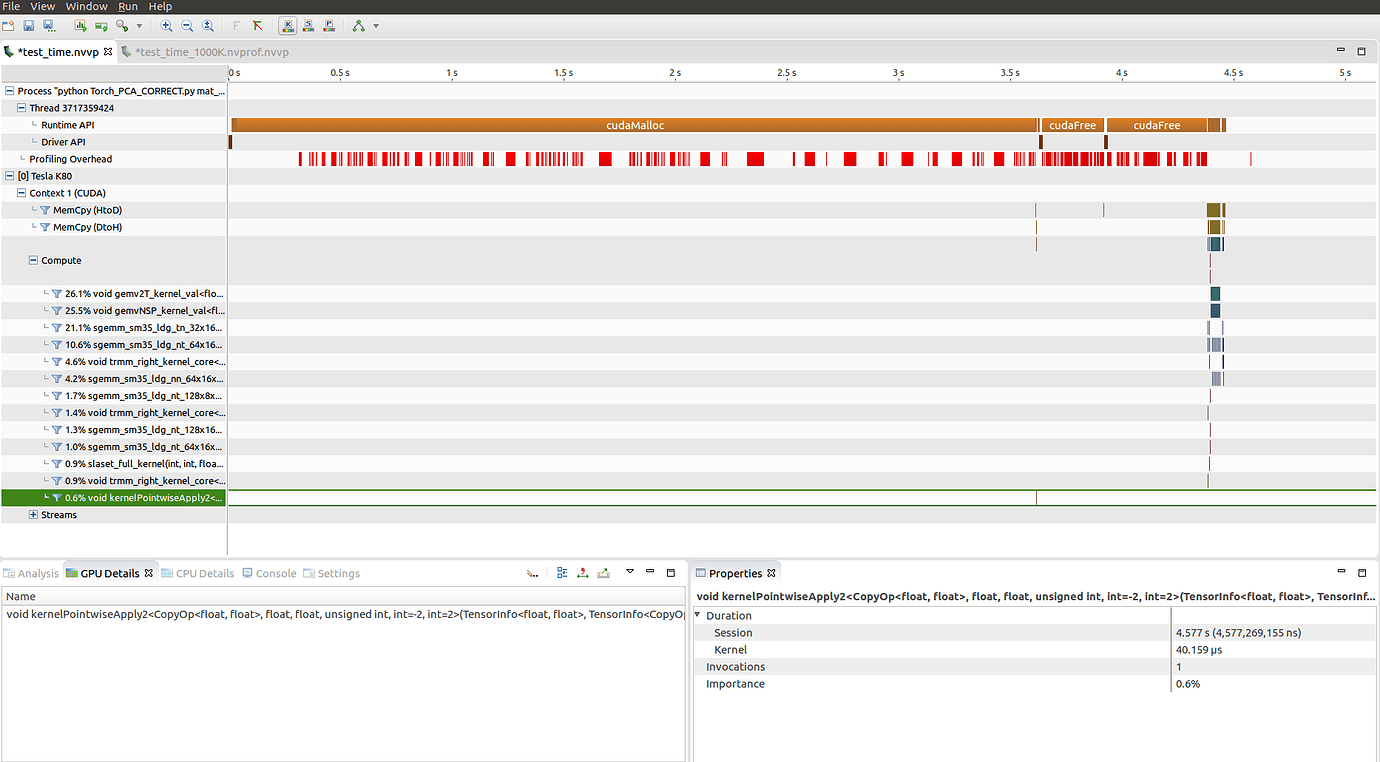
Task: Click the Zoom In magnifier icon
Action: tap(166, 25)
